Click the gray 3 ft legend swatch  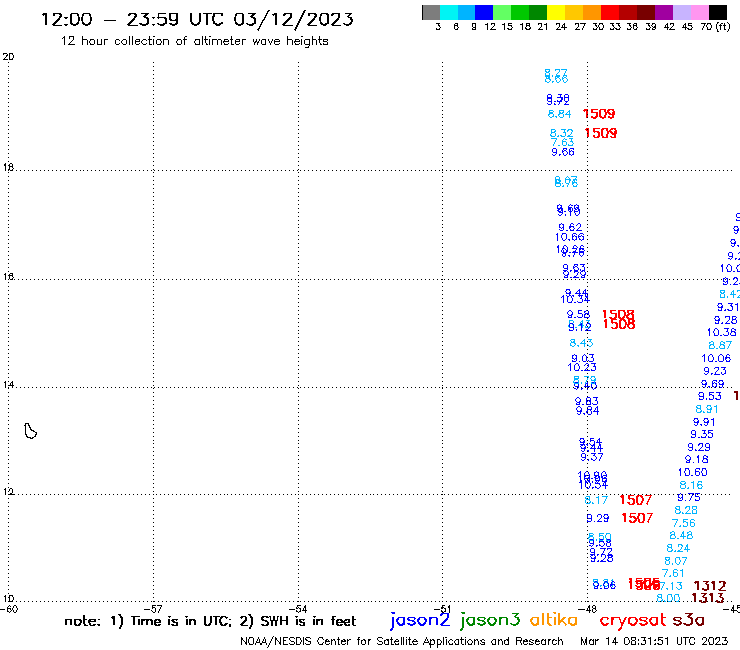click(431, 12)
